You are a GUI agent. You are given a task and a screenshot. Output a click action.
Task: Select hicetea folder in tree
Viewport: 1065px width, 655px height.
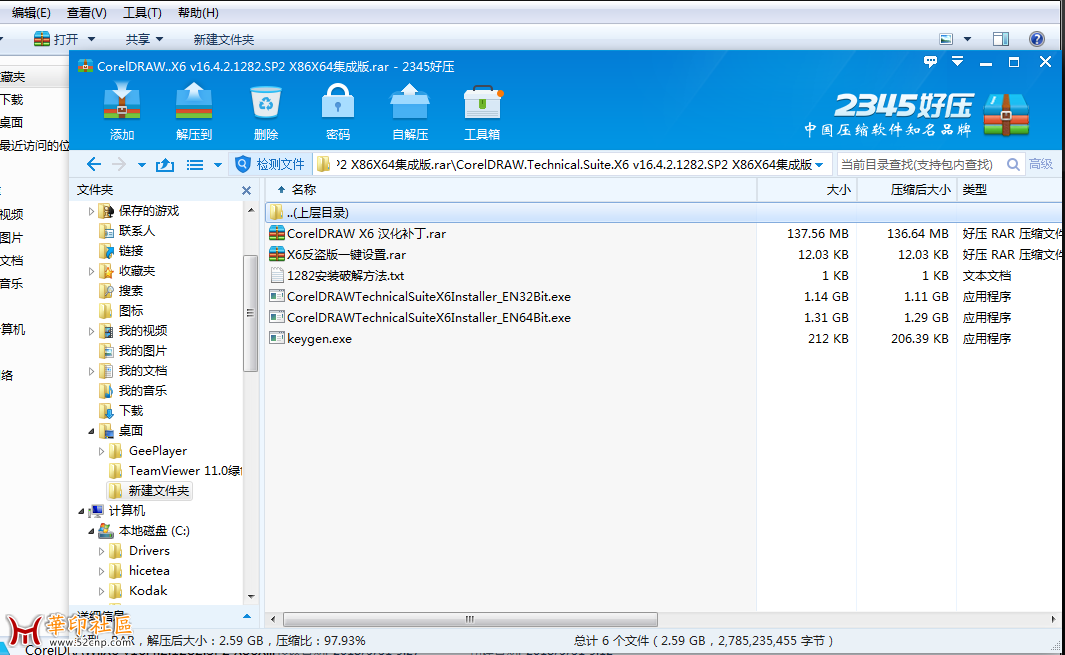(149, 571)
